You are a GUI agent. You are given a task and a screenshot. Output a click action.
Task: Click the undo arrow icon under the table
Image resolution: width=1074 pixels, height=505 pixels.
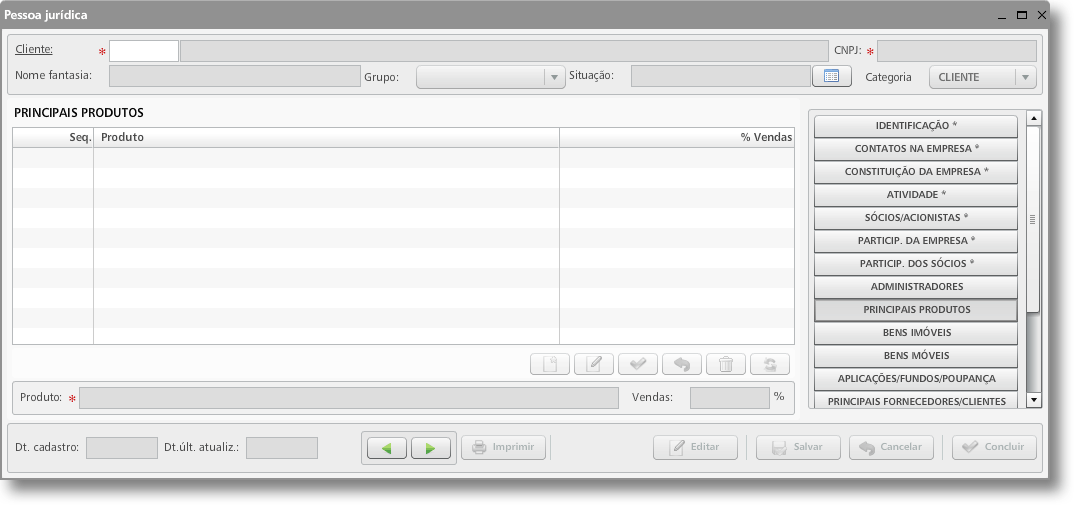[682, 364]
